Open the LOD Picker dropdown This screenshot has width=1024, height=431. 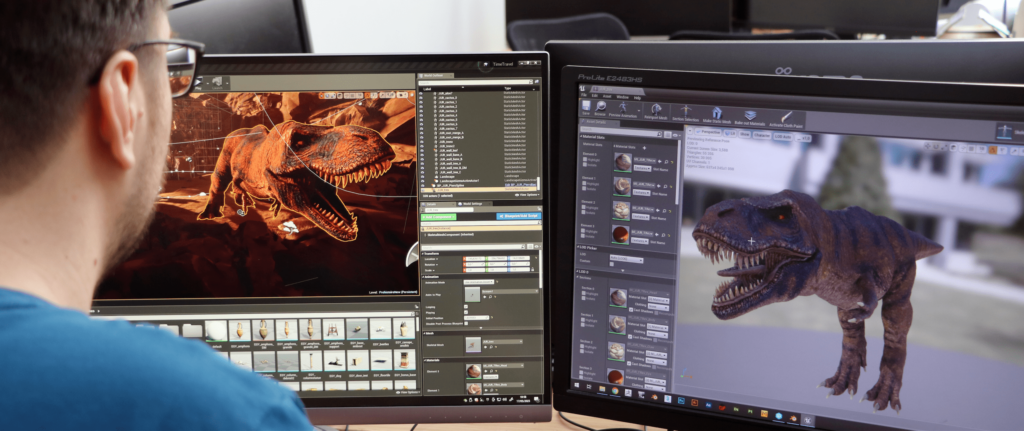point(628,259)
